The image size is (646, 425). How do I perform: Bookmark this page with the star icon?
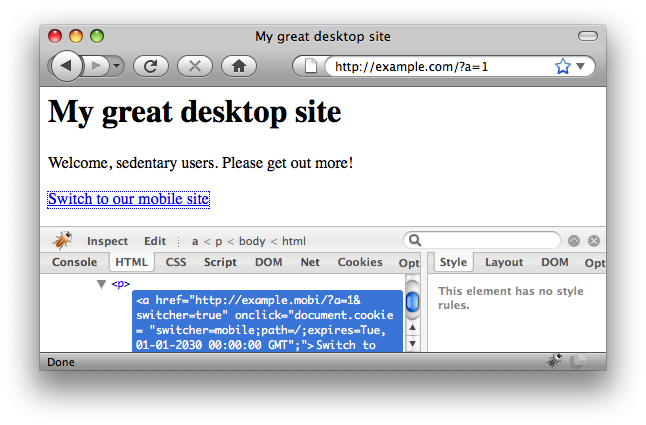click(563, 66)
